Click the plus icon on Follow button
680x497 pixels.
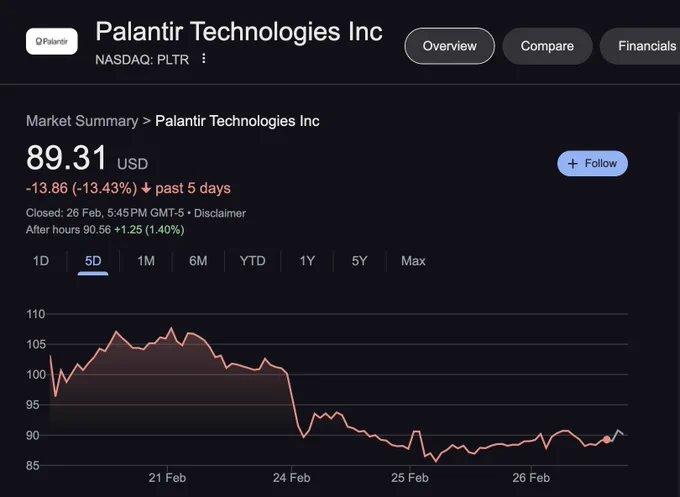click(x=572, y=163)
